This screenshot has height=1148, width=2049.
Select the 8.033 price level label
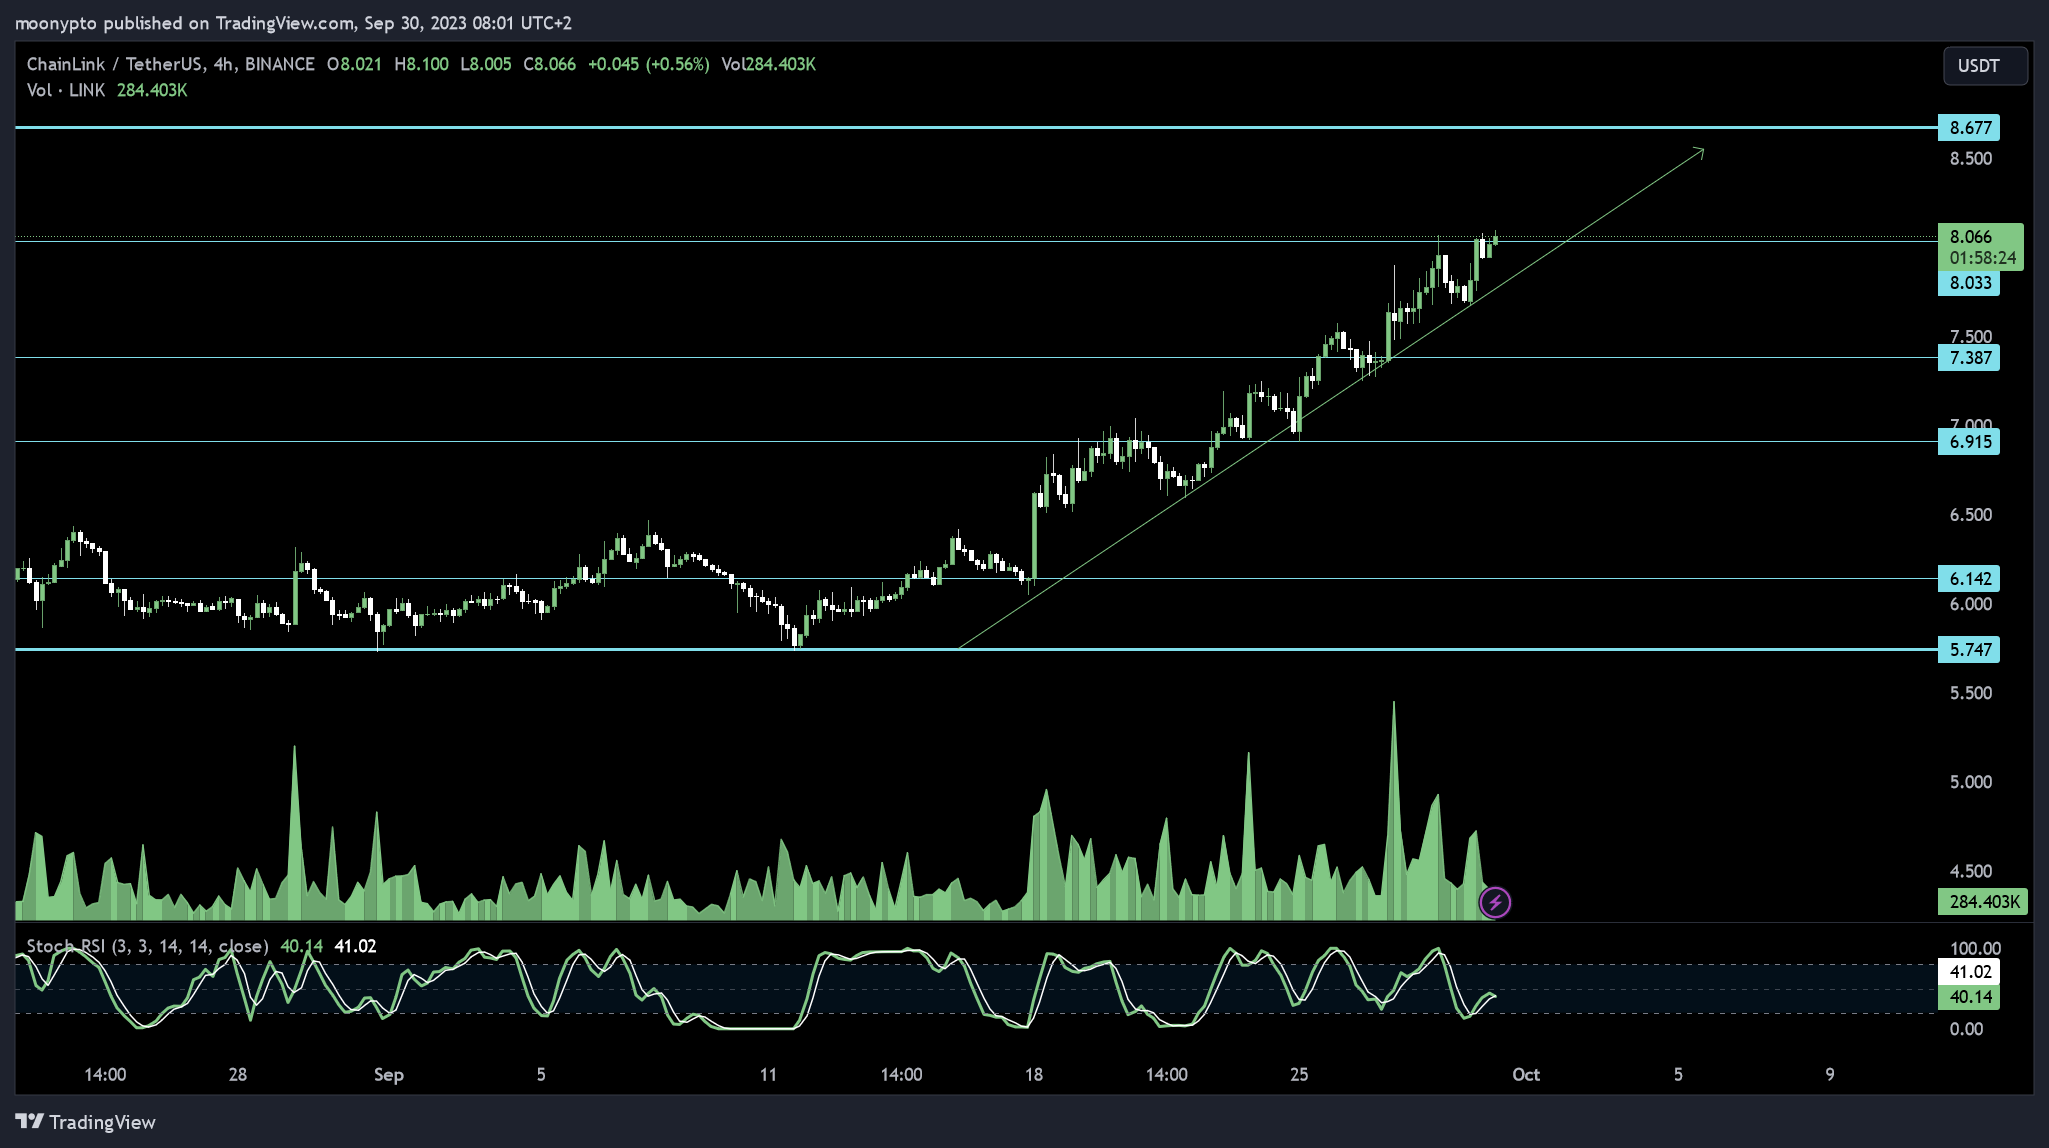[x=1969, y=283]
